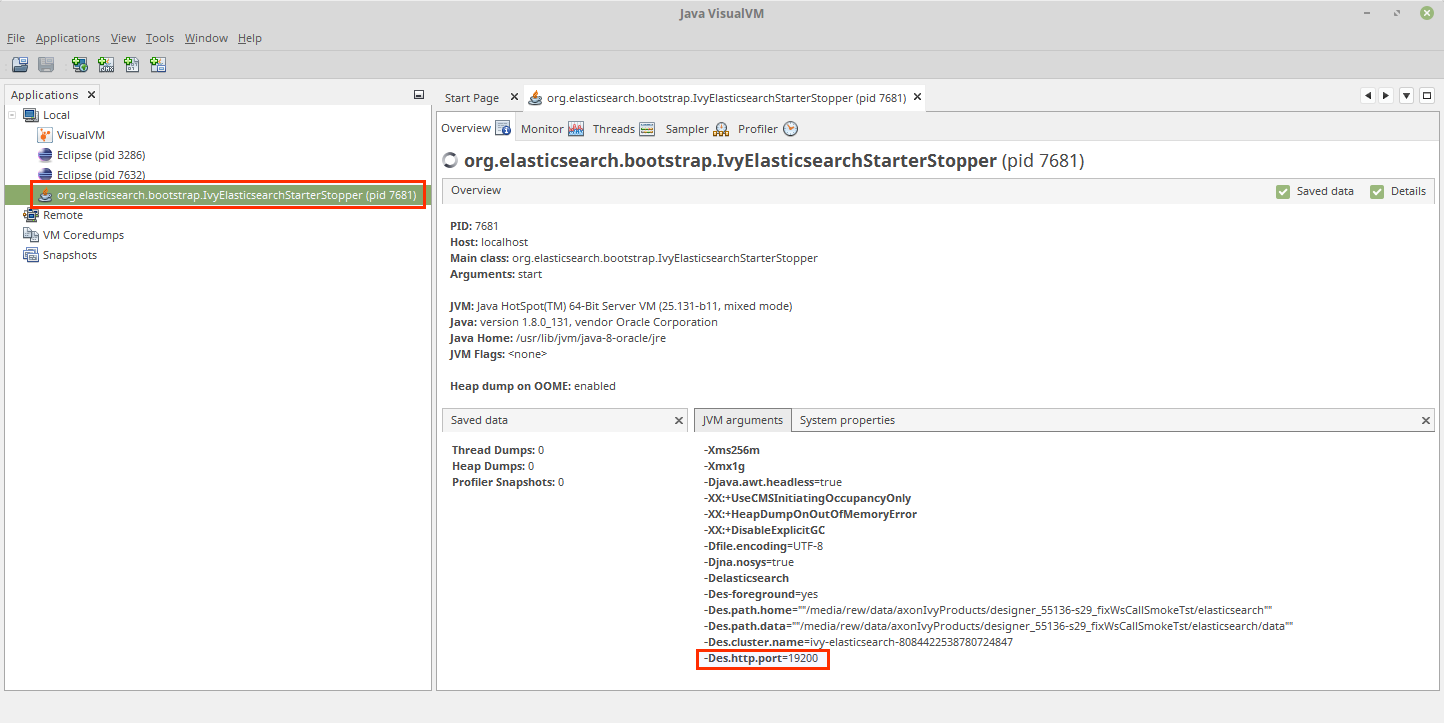Open the View menu
Image resolution: width=1444 pixels, height=723 pixels.
point(123,38)
